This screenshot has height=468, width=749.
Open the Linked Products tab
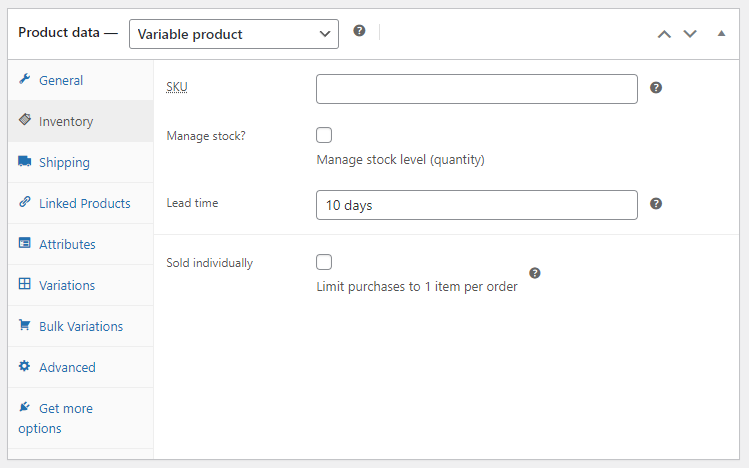click(81, 203)
